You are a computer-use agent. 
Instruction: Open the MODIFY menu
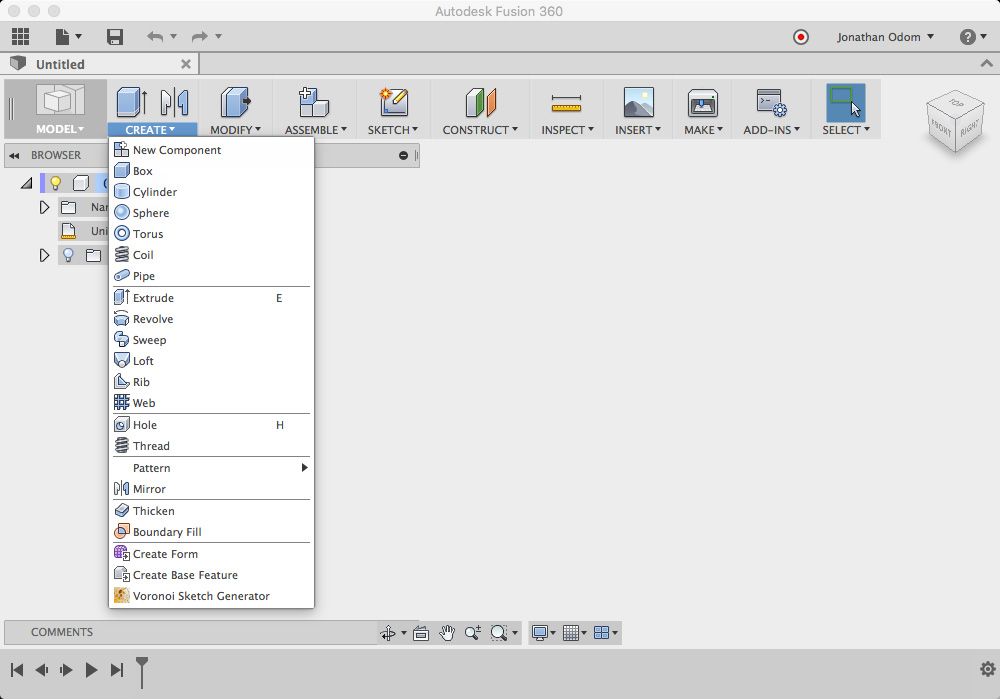pos(235,129)
